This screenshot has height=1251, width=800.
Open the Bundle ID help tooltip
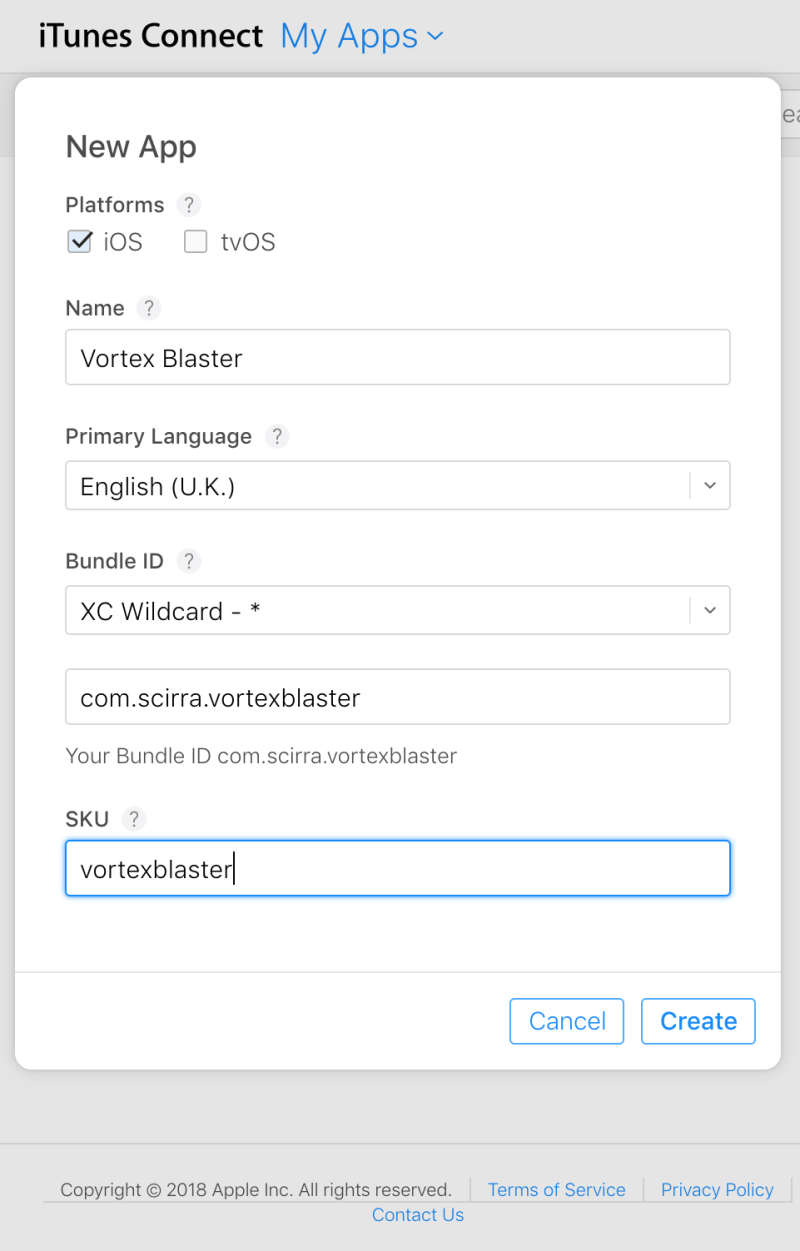click(x=188, y=561)
